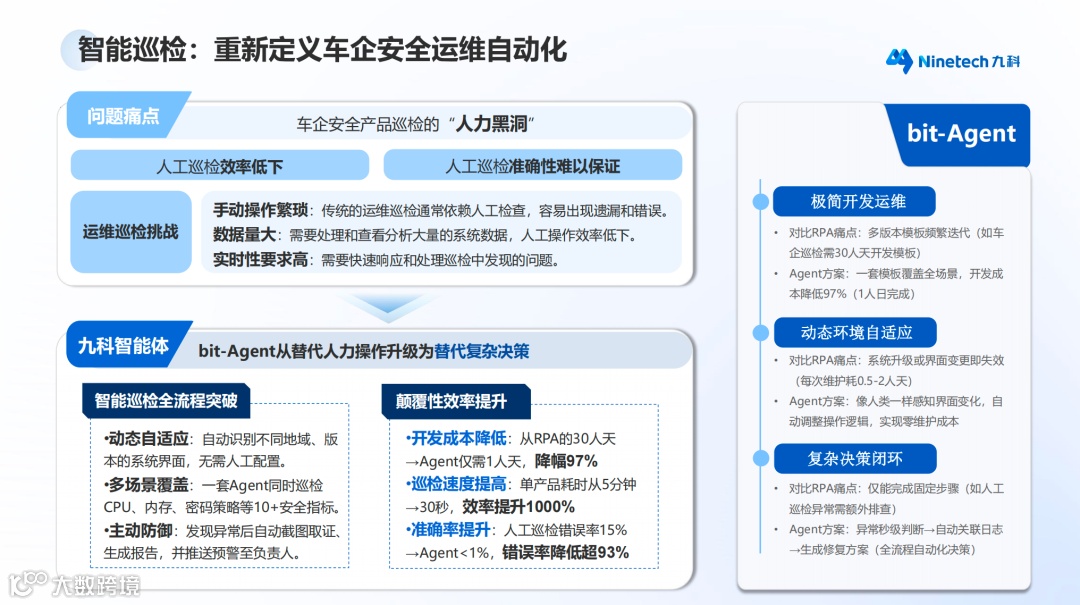Image resolution: width=1080 pixels, height=605 pixels.
Task: Click the 复杂决策闭环 button
Action: 855,459
